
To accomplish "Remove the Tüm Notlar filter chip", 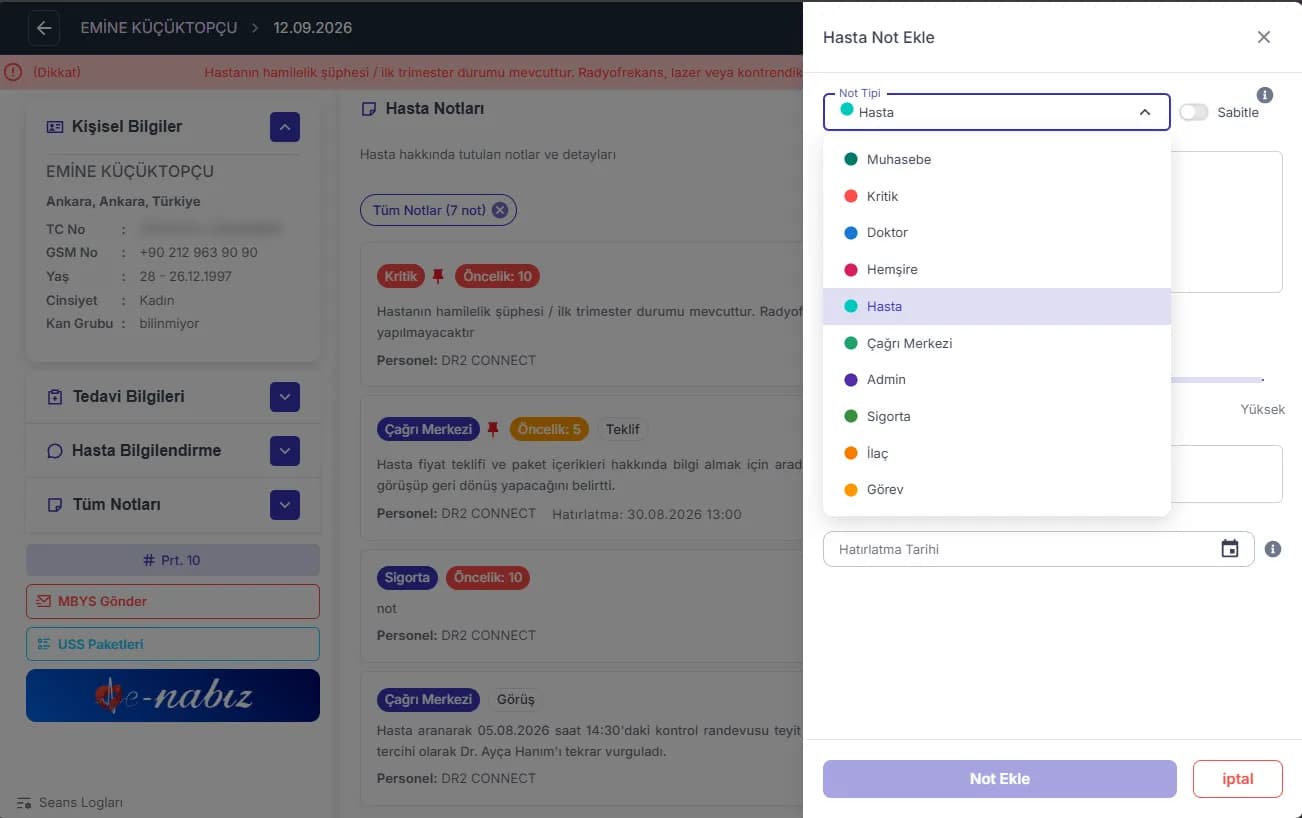I will pos(500,210).
